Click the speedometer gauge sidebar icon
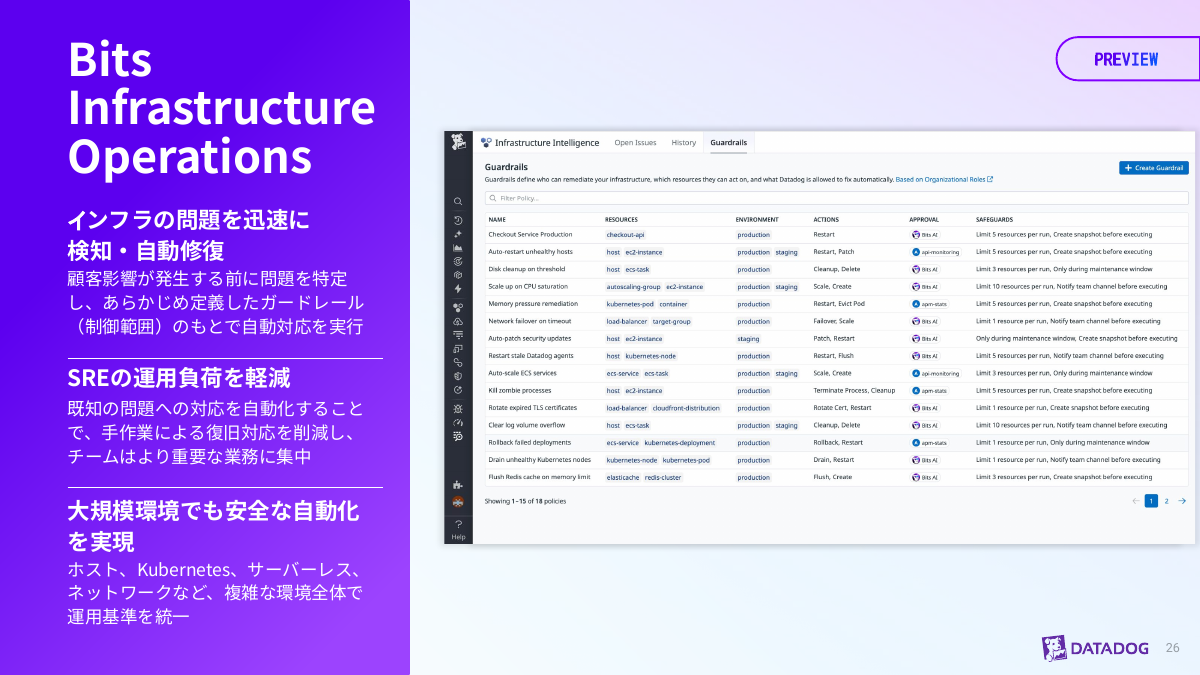Screen dimensions: 1200x675 458,422
